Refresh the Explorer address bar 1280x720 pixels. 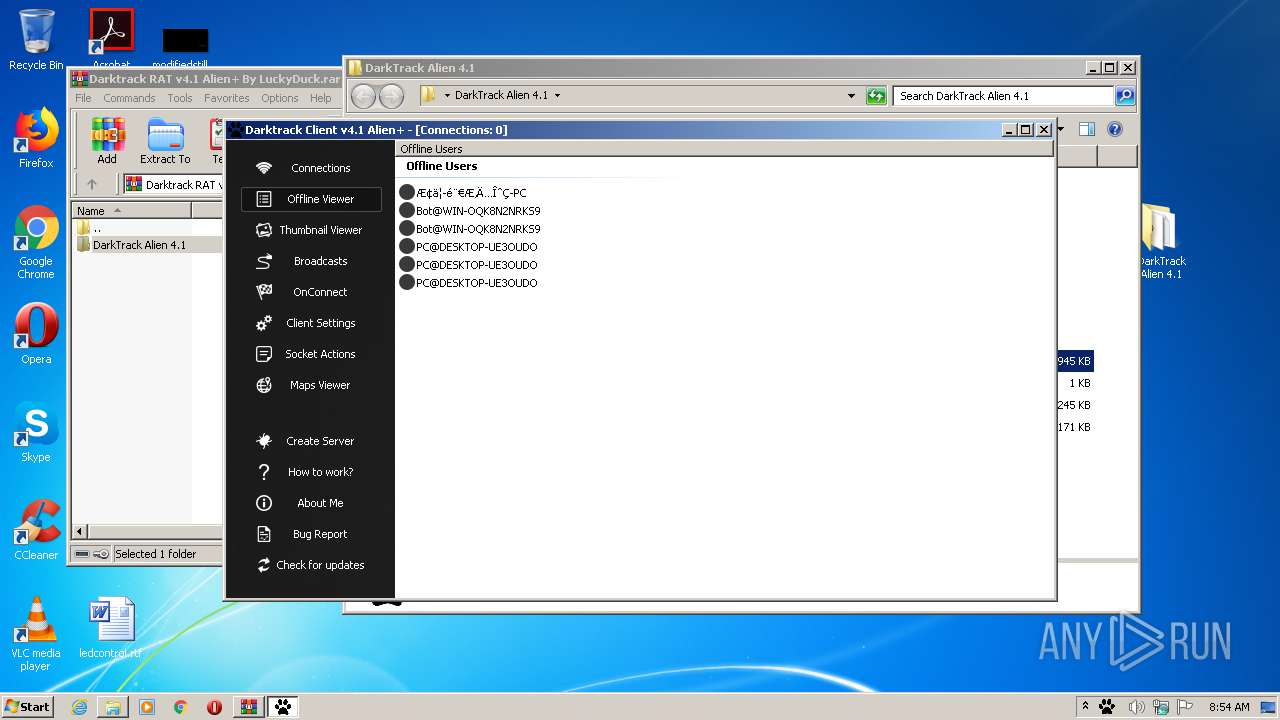[x=876, y=96]
